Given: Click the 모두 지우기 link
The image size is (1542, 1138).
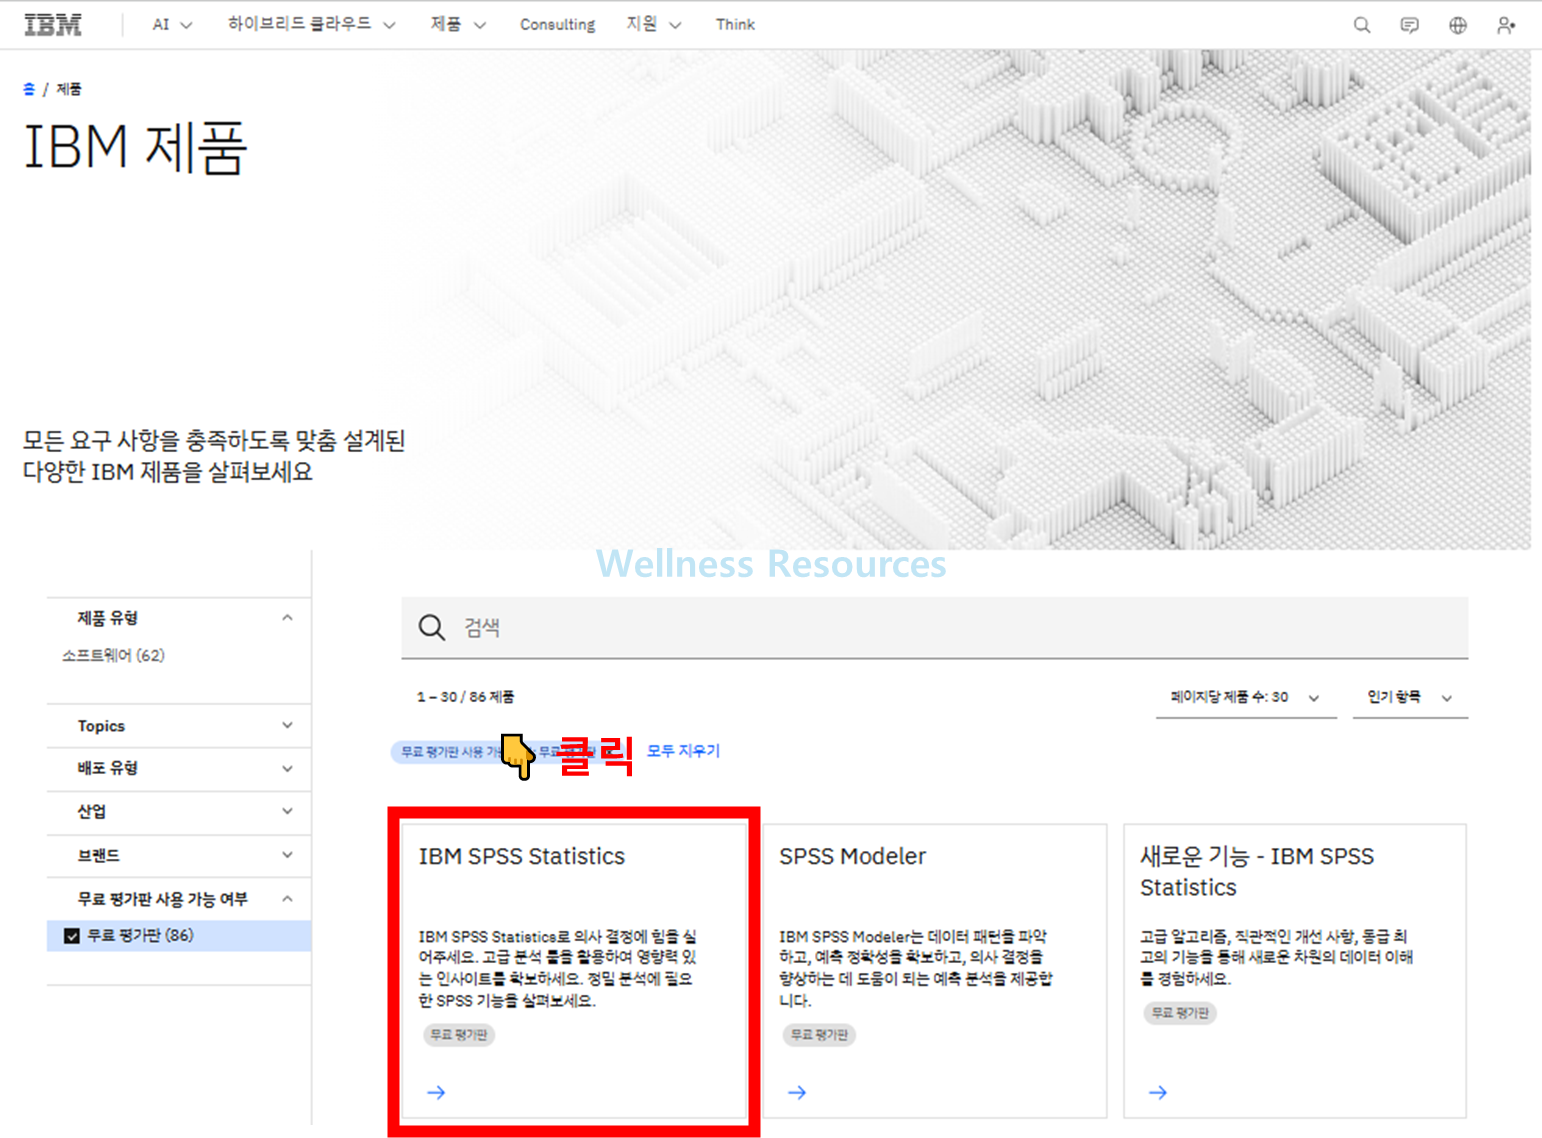Looking at the screenshot, I should tap(683, 751).
